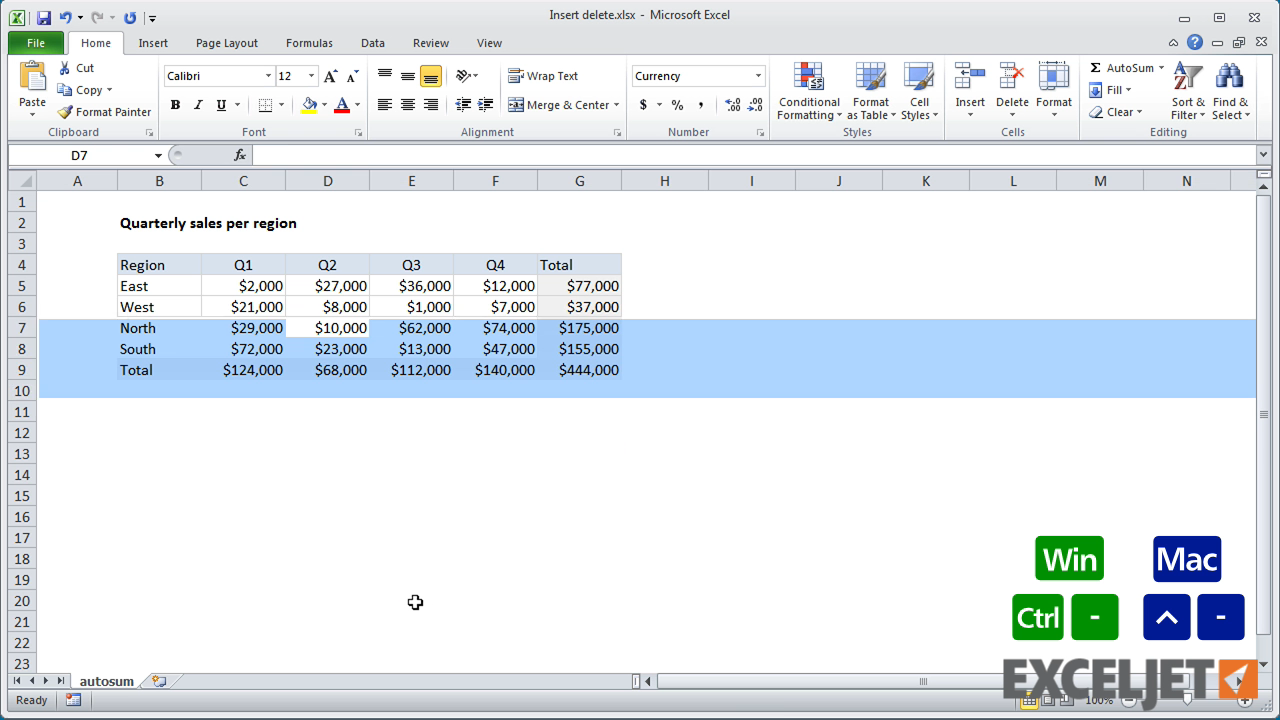Open Cell Styles gallery

coord(919,91)
